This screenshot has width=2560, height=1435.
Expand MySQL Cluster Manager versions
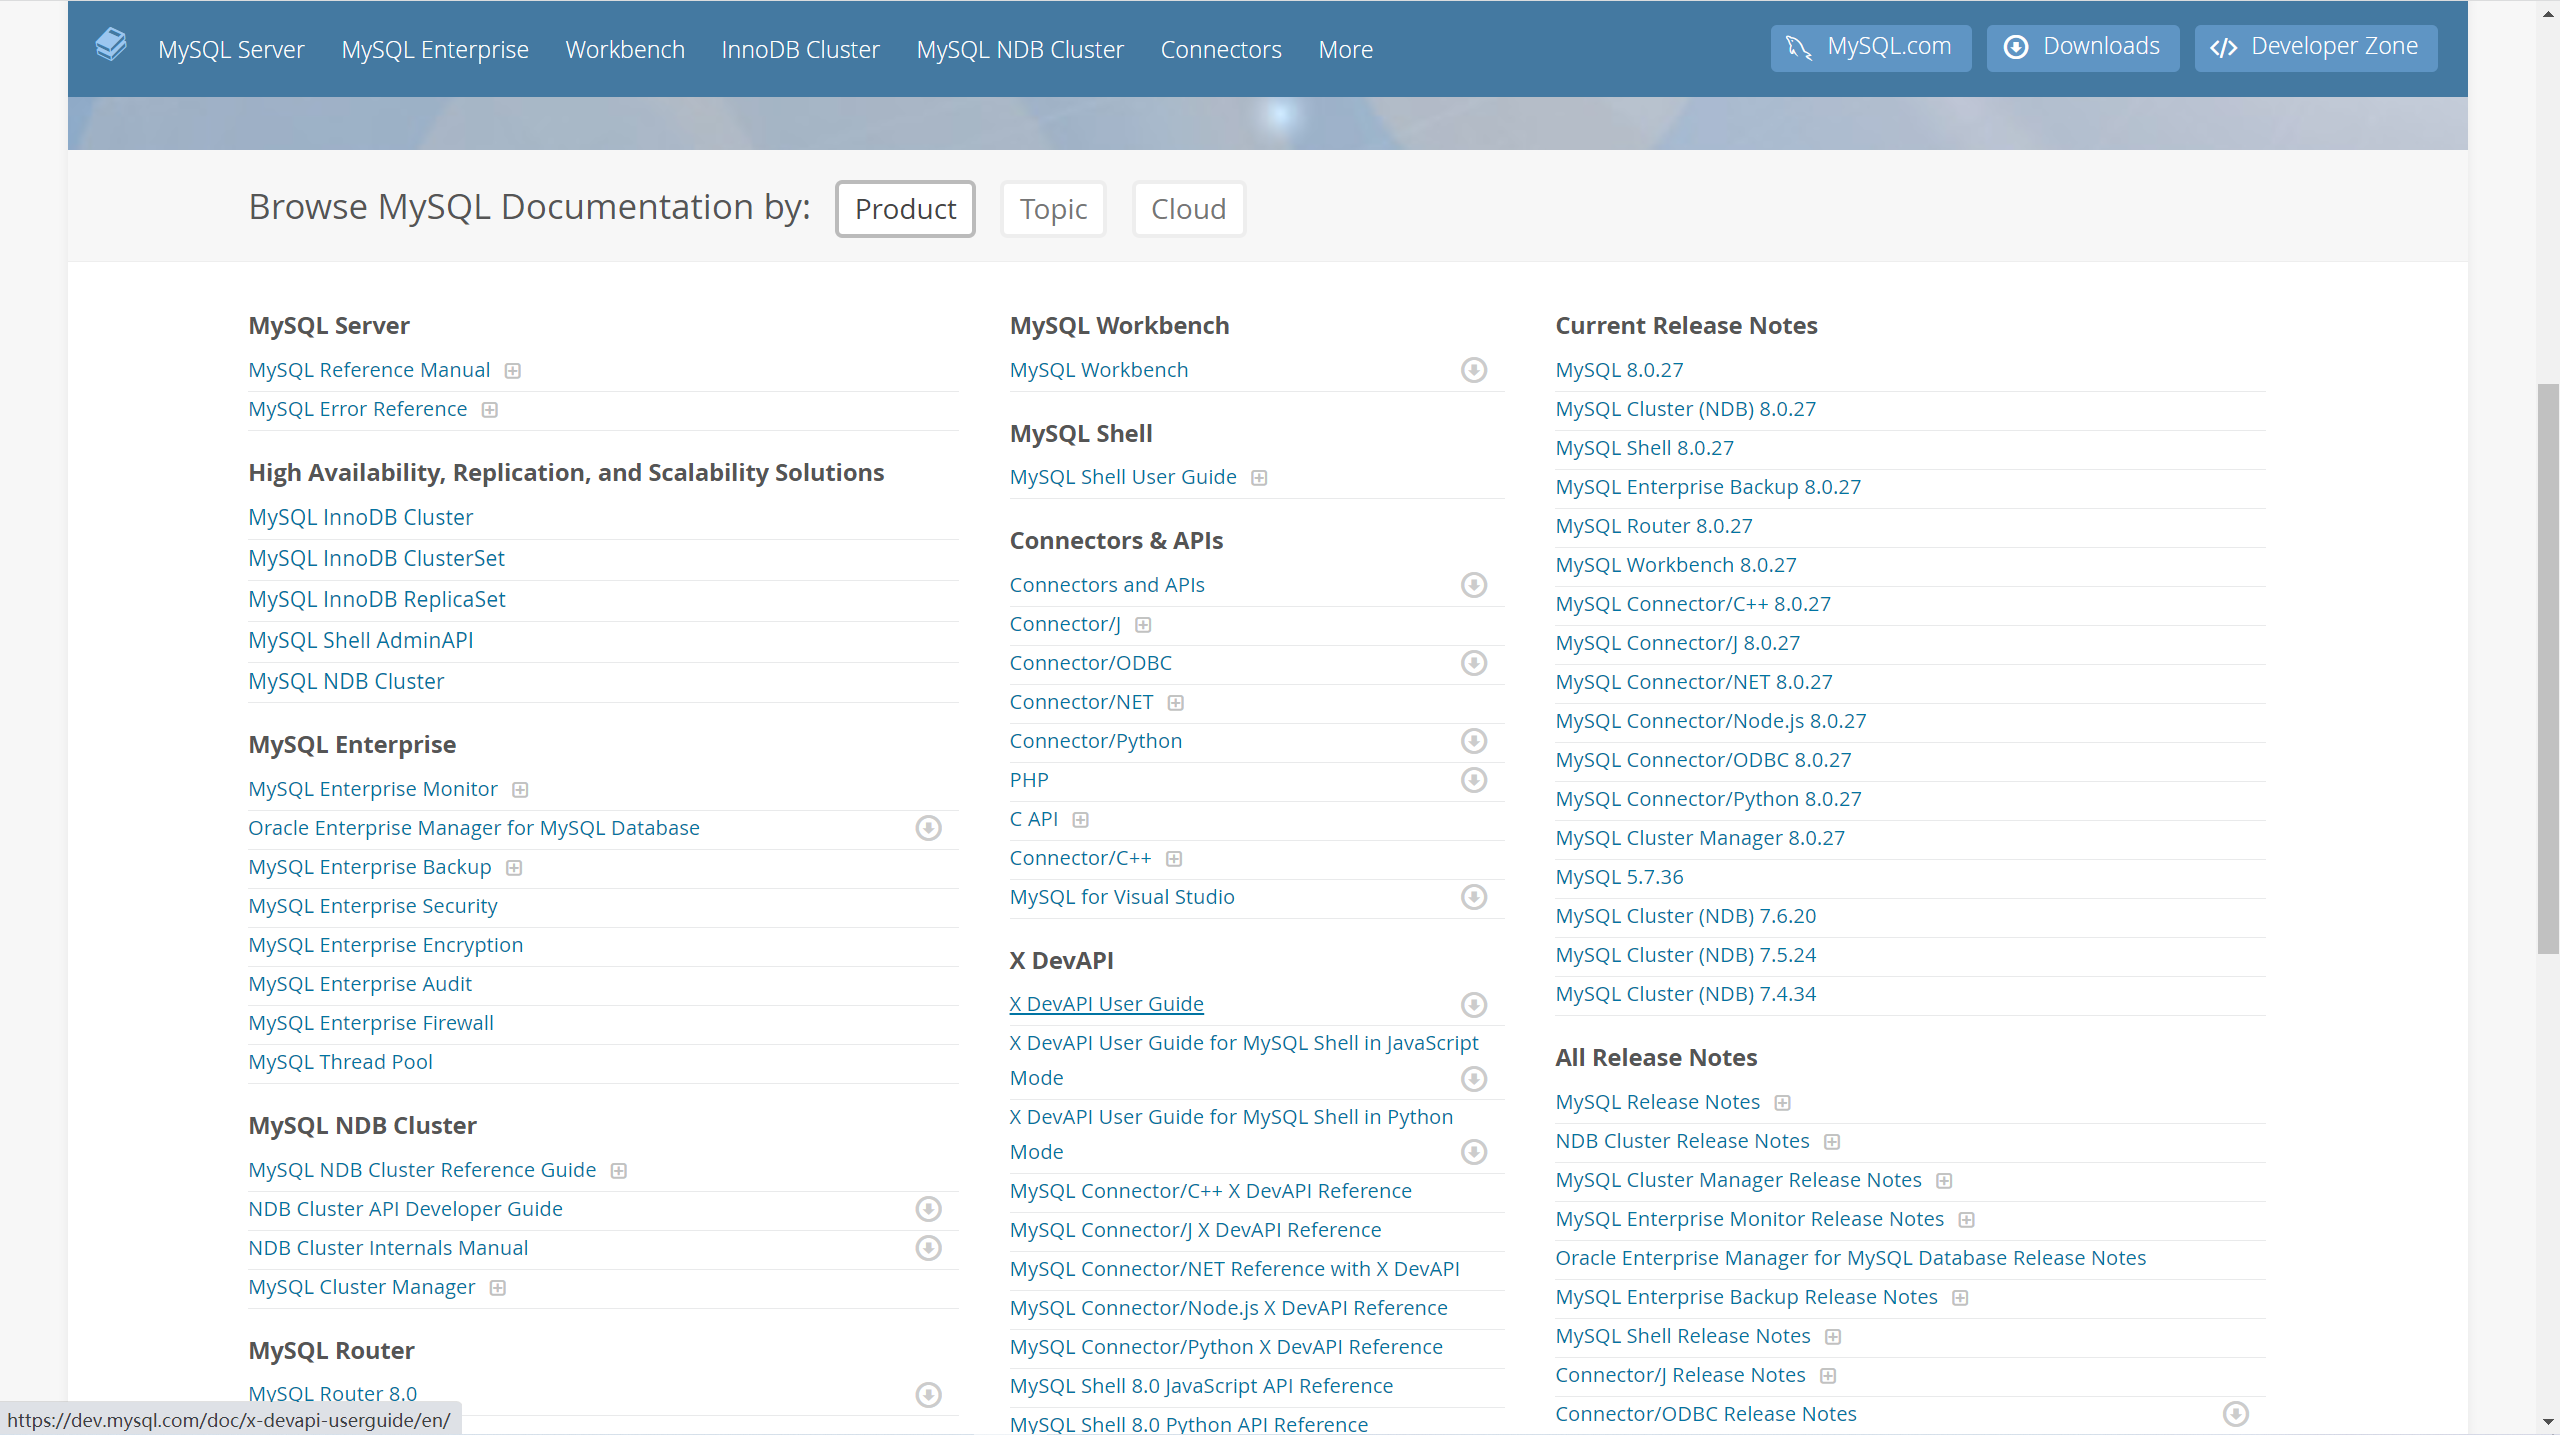pos(498,1288)
